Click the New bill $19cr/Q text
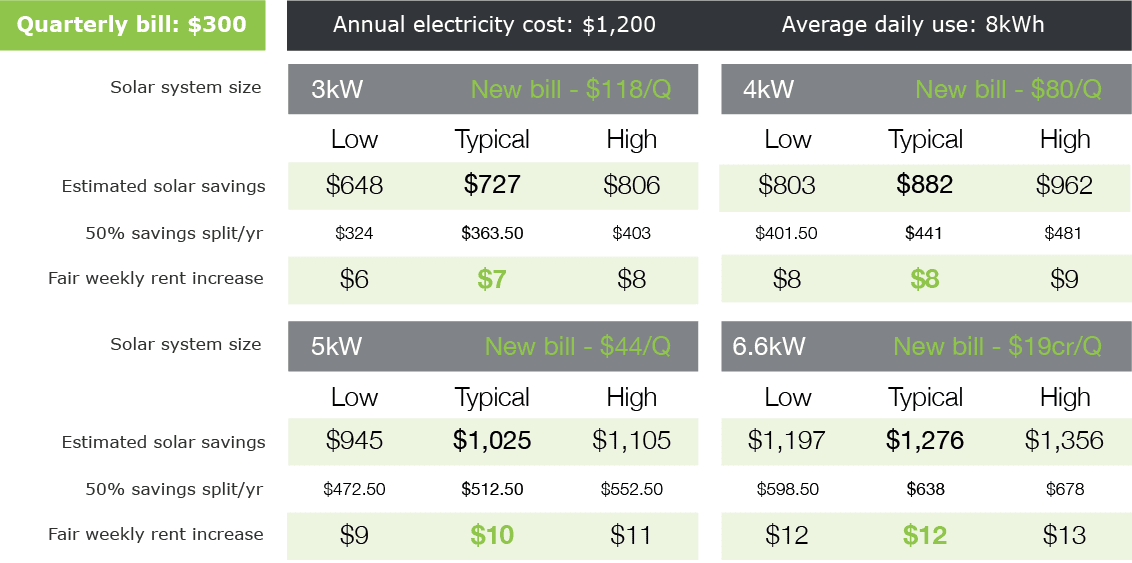The image size is (1132, 563). (x=997, y=346)
